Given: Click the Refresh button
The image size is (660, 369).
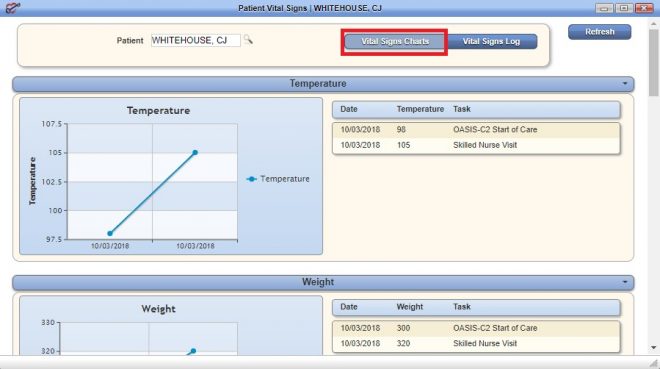Looking at the screenshot, I should click(599, 32).
